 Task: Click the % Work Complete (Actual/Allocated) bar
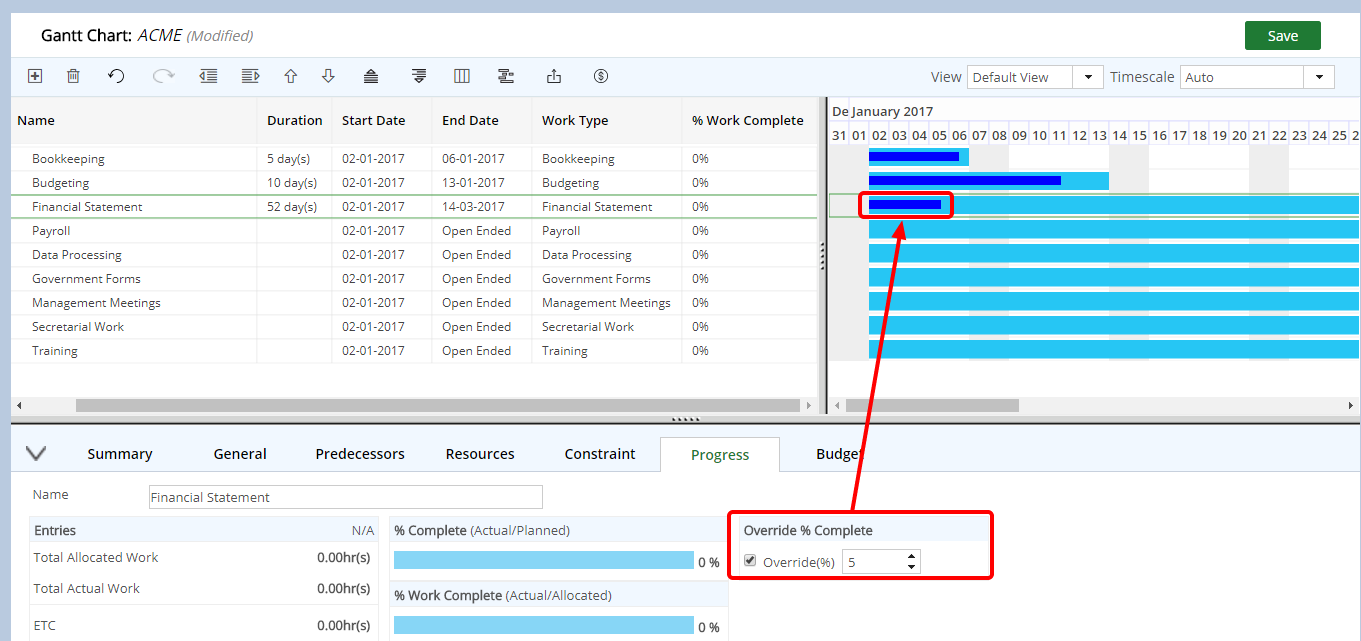[543, 625]
